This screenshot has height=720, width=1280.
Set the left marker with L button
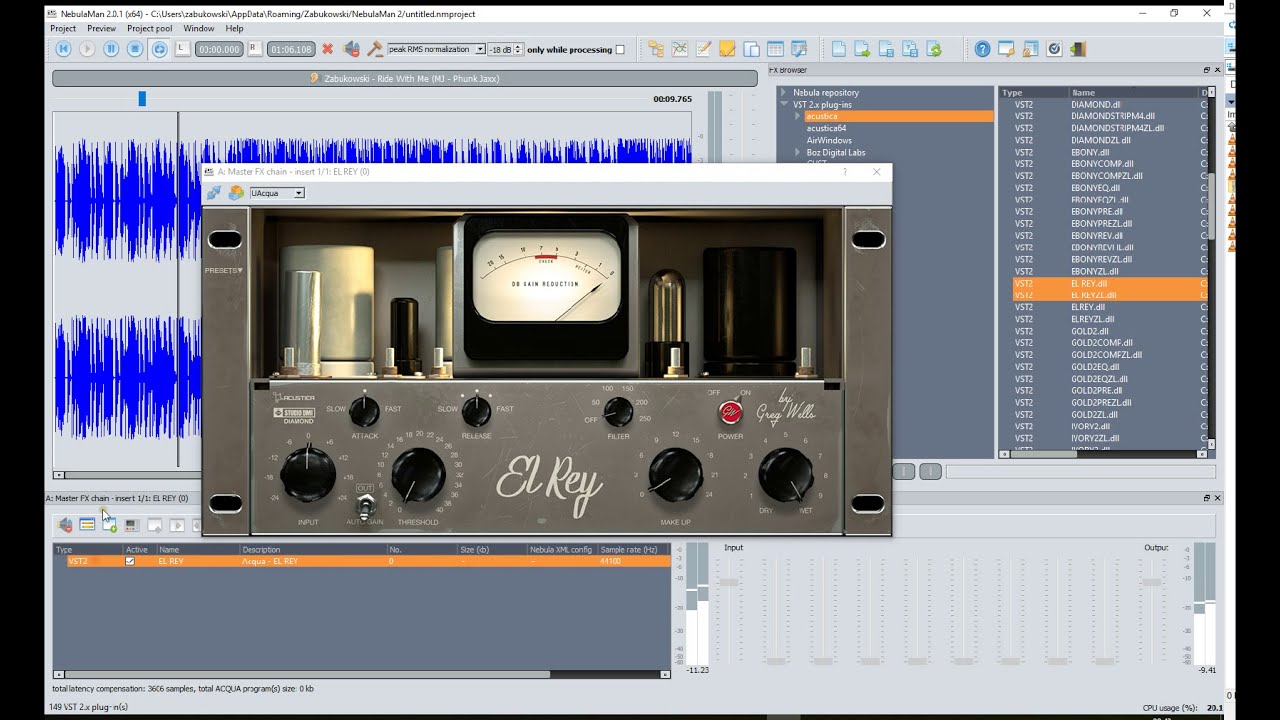point(182,48)
